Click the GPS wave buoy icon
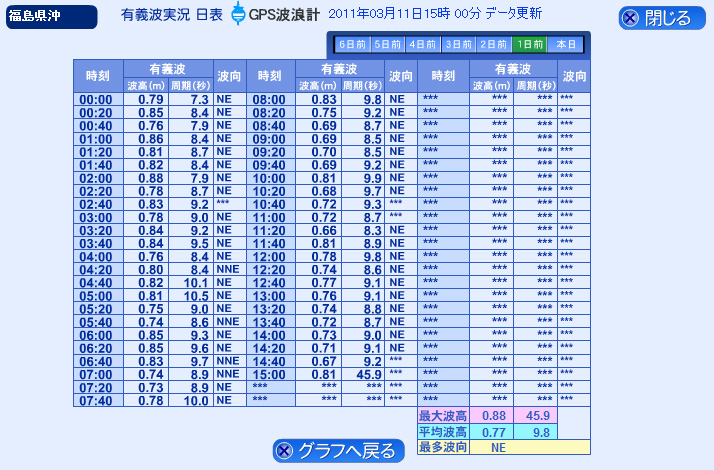Viewport: 714px width, 470px height. 237,13
